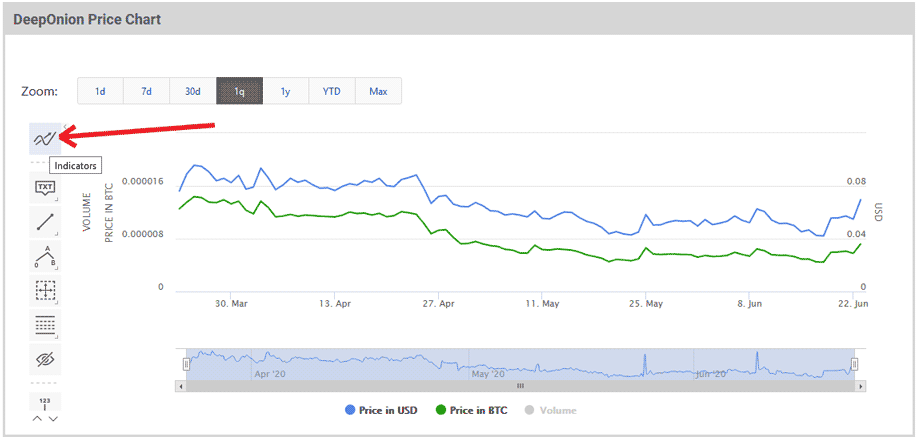Open submenu arrow on the TXT tool
The width and height of the screenshot is (917, 439).
[57, 200]
